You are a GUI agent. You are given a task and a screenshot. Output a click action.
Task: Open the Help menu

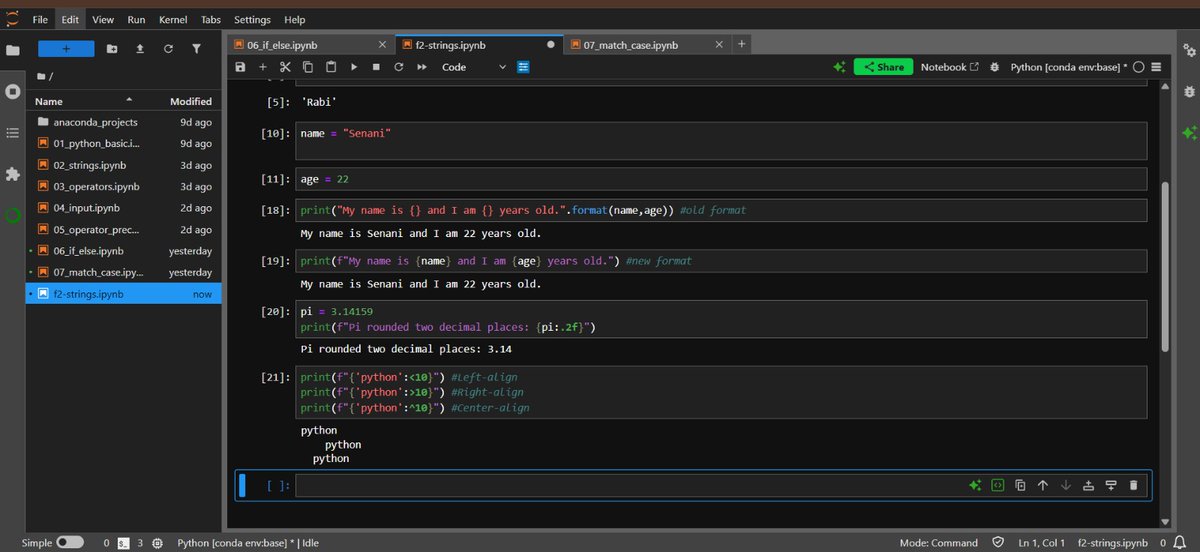295,19
